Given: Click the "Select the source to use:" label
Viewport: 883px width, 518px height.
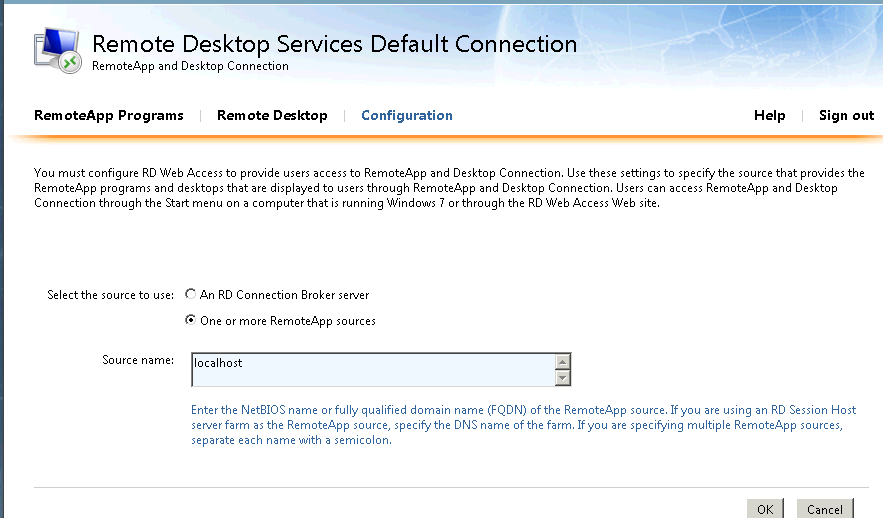Looking at the screenshot, I should (x=111, y=295).
